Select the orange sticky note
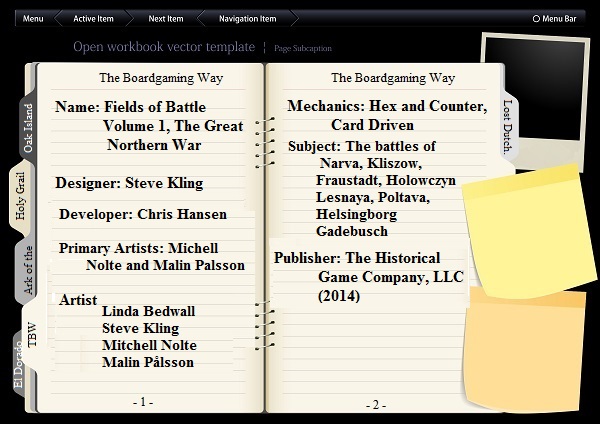Viewport: 600px width, 424px height. point(524,351)
